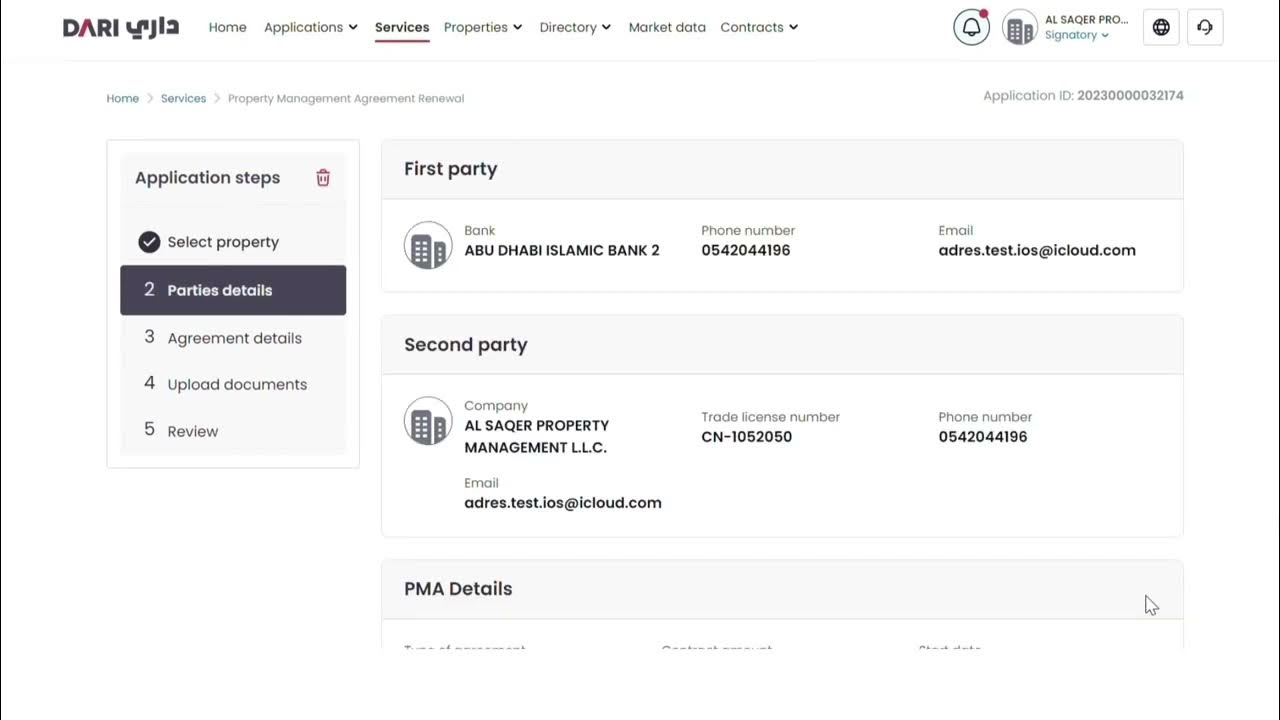Expand the Applications dropdown menu
This screenshot has width=1280, height=720.
pyautogui.click(x=310, y=27)
